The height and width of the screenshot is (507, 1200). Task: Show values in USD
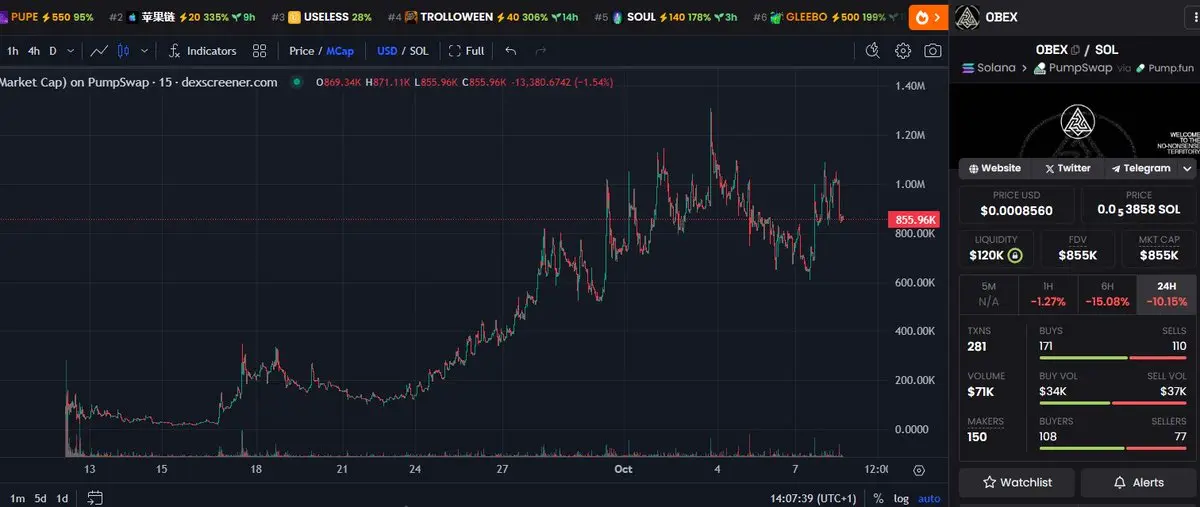pyautogui.click(x=387, y=51)
